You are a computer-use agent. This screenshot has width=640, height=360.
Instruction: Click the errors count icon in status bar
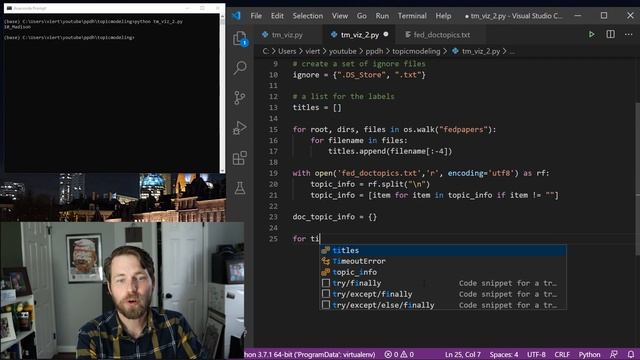point(388,354)
